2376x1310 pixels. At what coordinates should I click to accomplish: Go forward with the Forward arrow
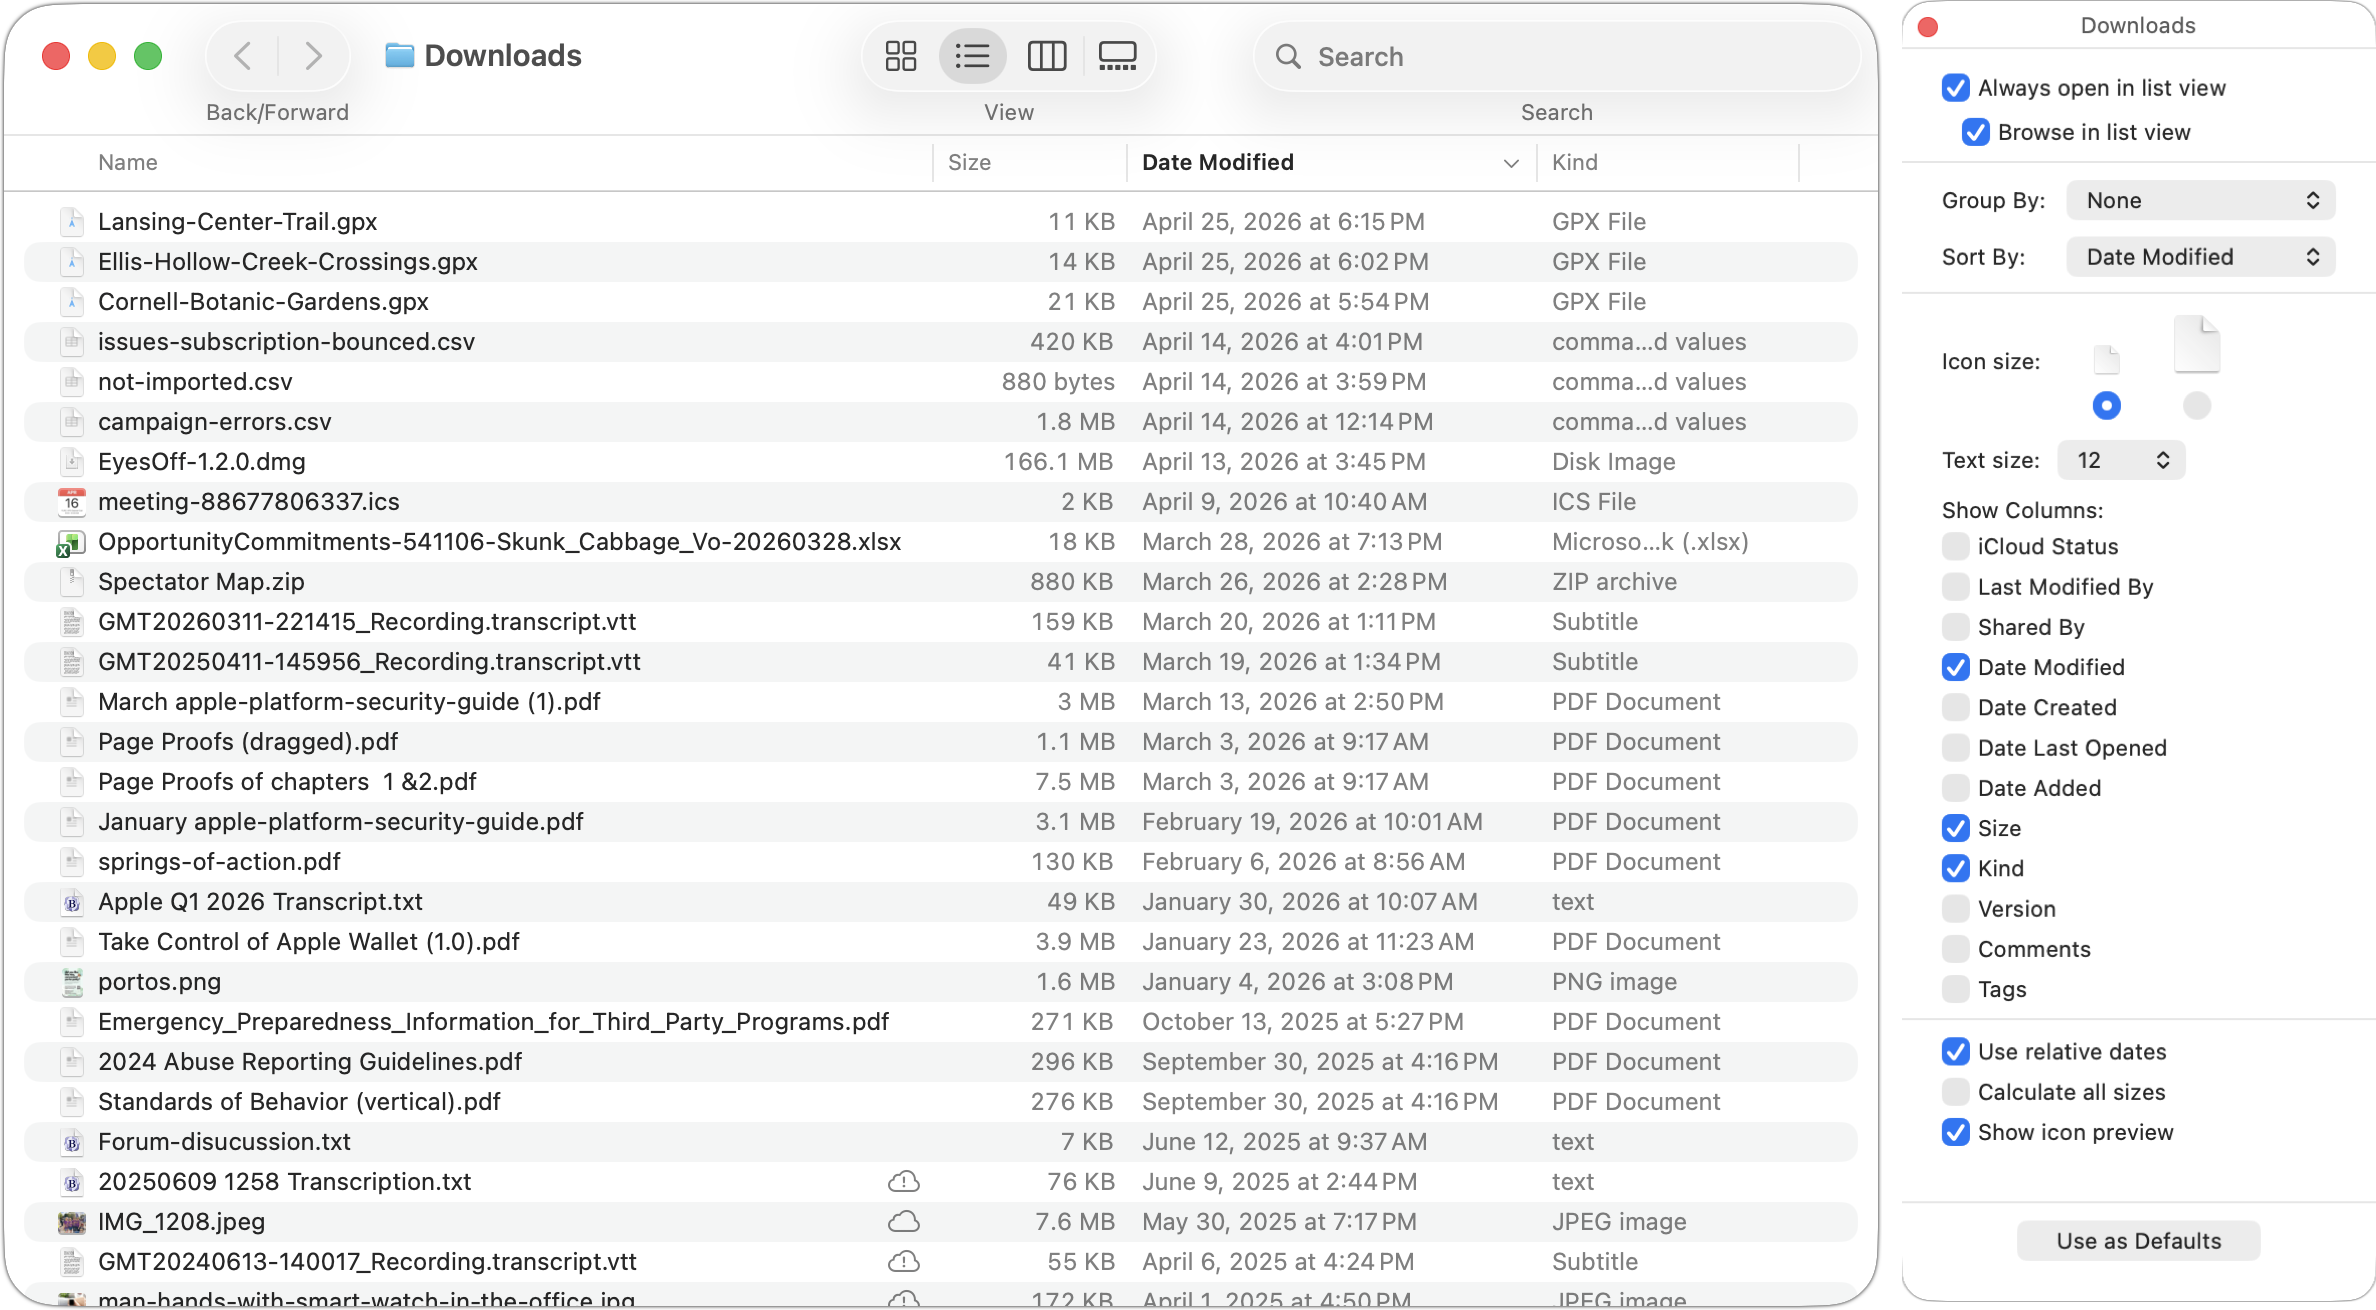tap(313, 56)
